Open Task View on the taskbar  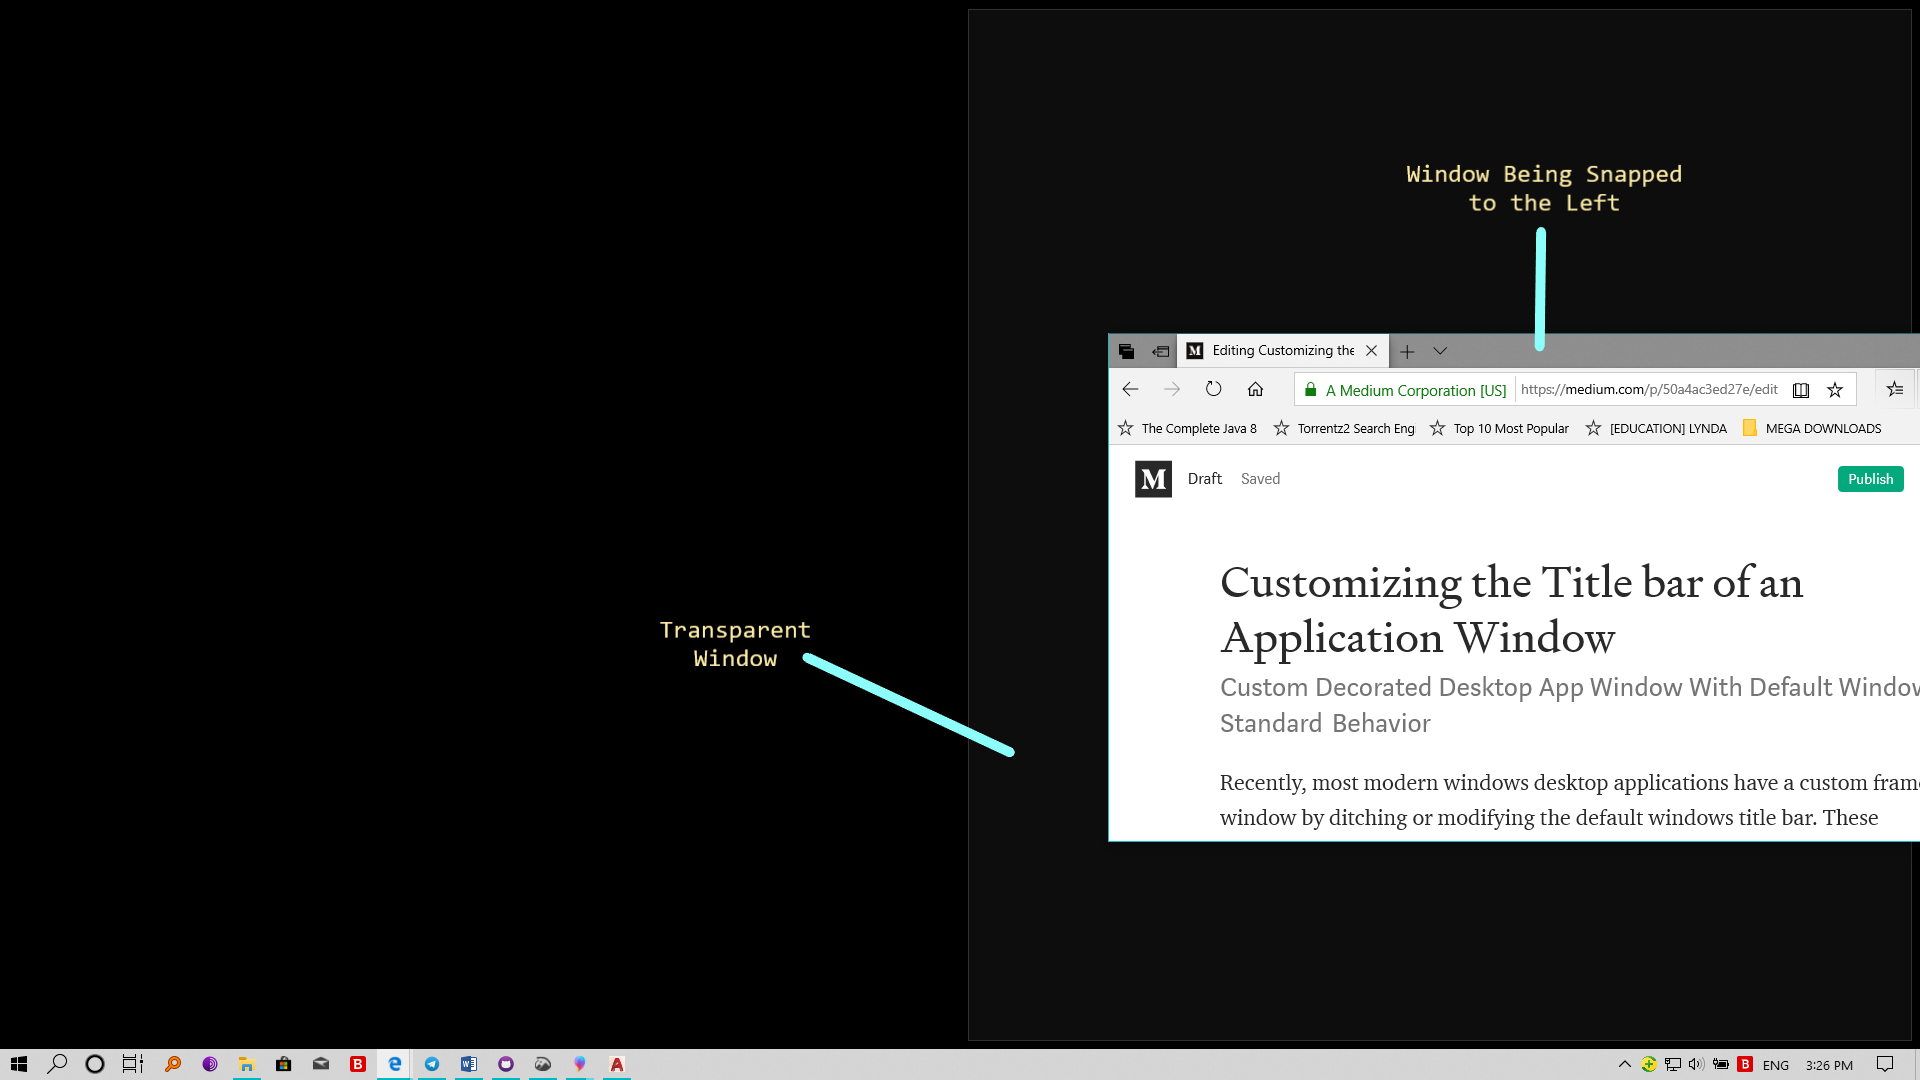point(132,1064)
